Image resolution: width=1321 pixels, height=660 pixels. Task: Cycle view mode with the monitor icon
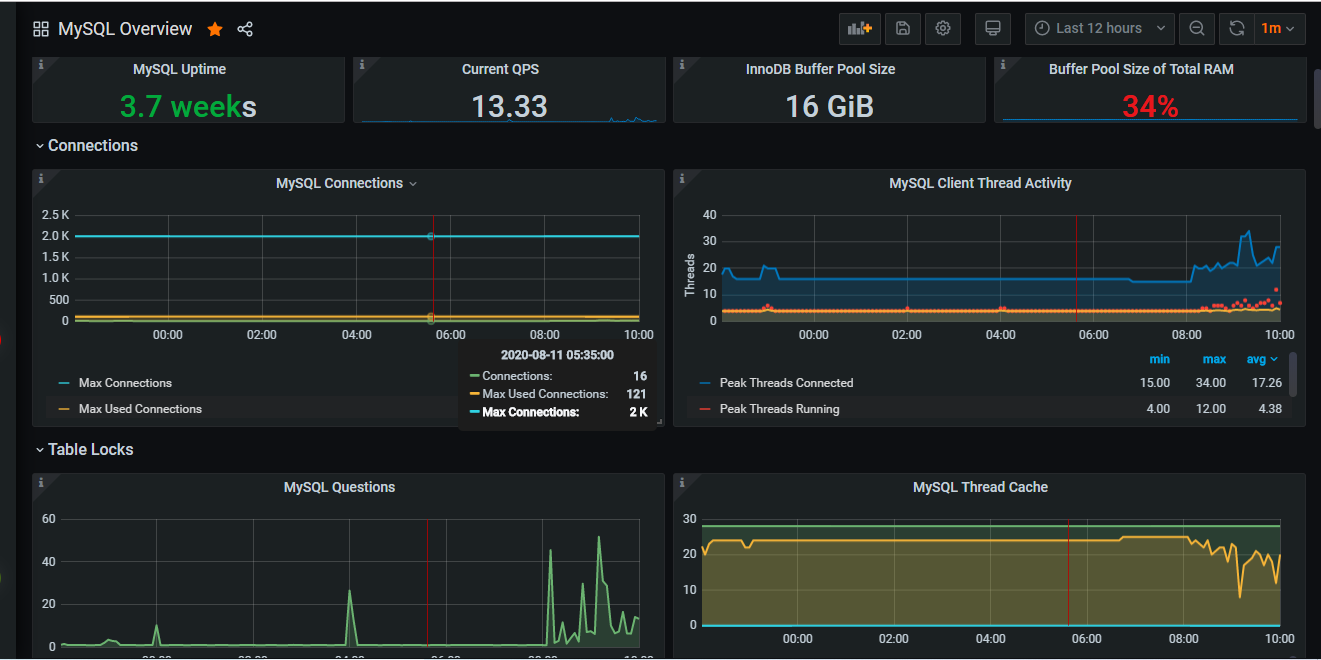993,28
